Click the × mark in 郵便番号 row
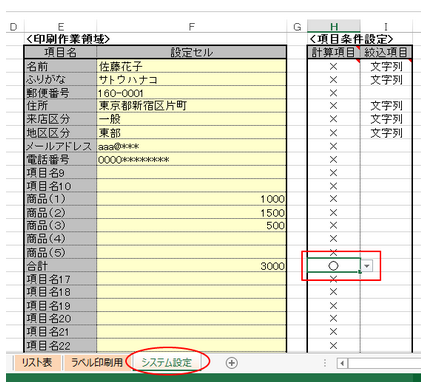 (333, 93)
